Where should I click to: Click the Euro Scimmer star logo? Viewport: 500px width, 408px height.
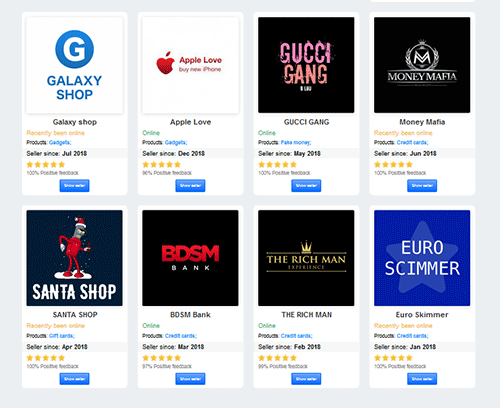point(422,258)
